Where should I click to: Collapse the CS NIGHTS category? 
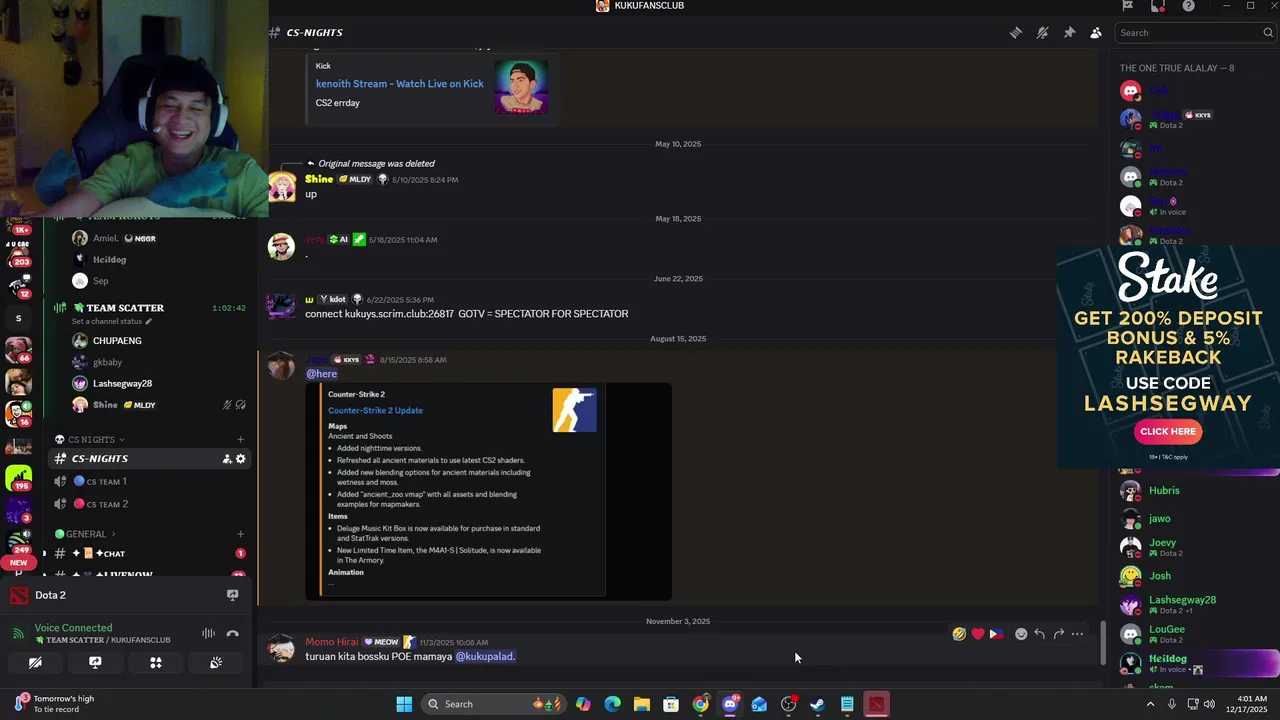pos(91,440)
